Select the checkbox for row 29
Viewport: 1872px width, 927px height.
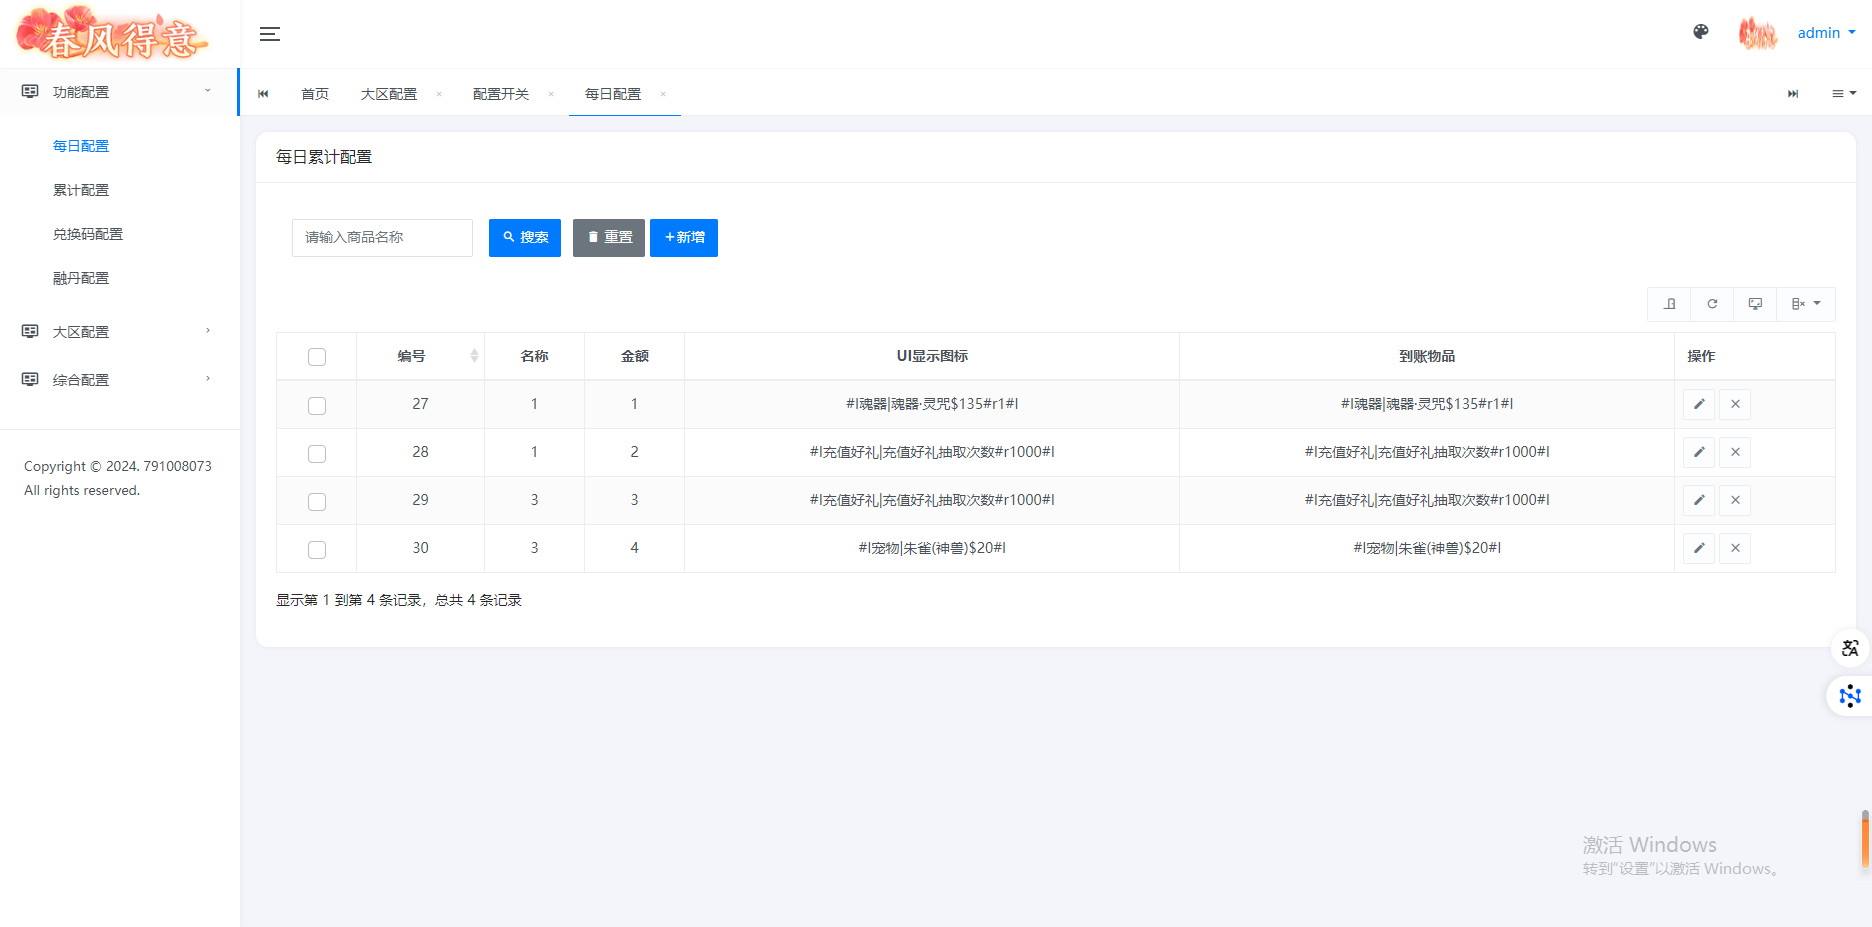coord(317,501)
